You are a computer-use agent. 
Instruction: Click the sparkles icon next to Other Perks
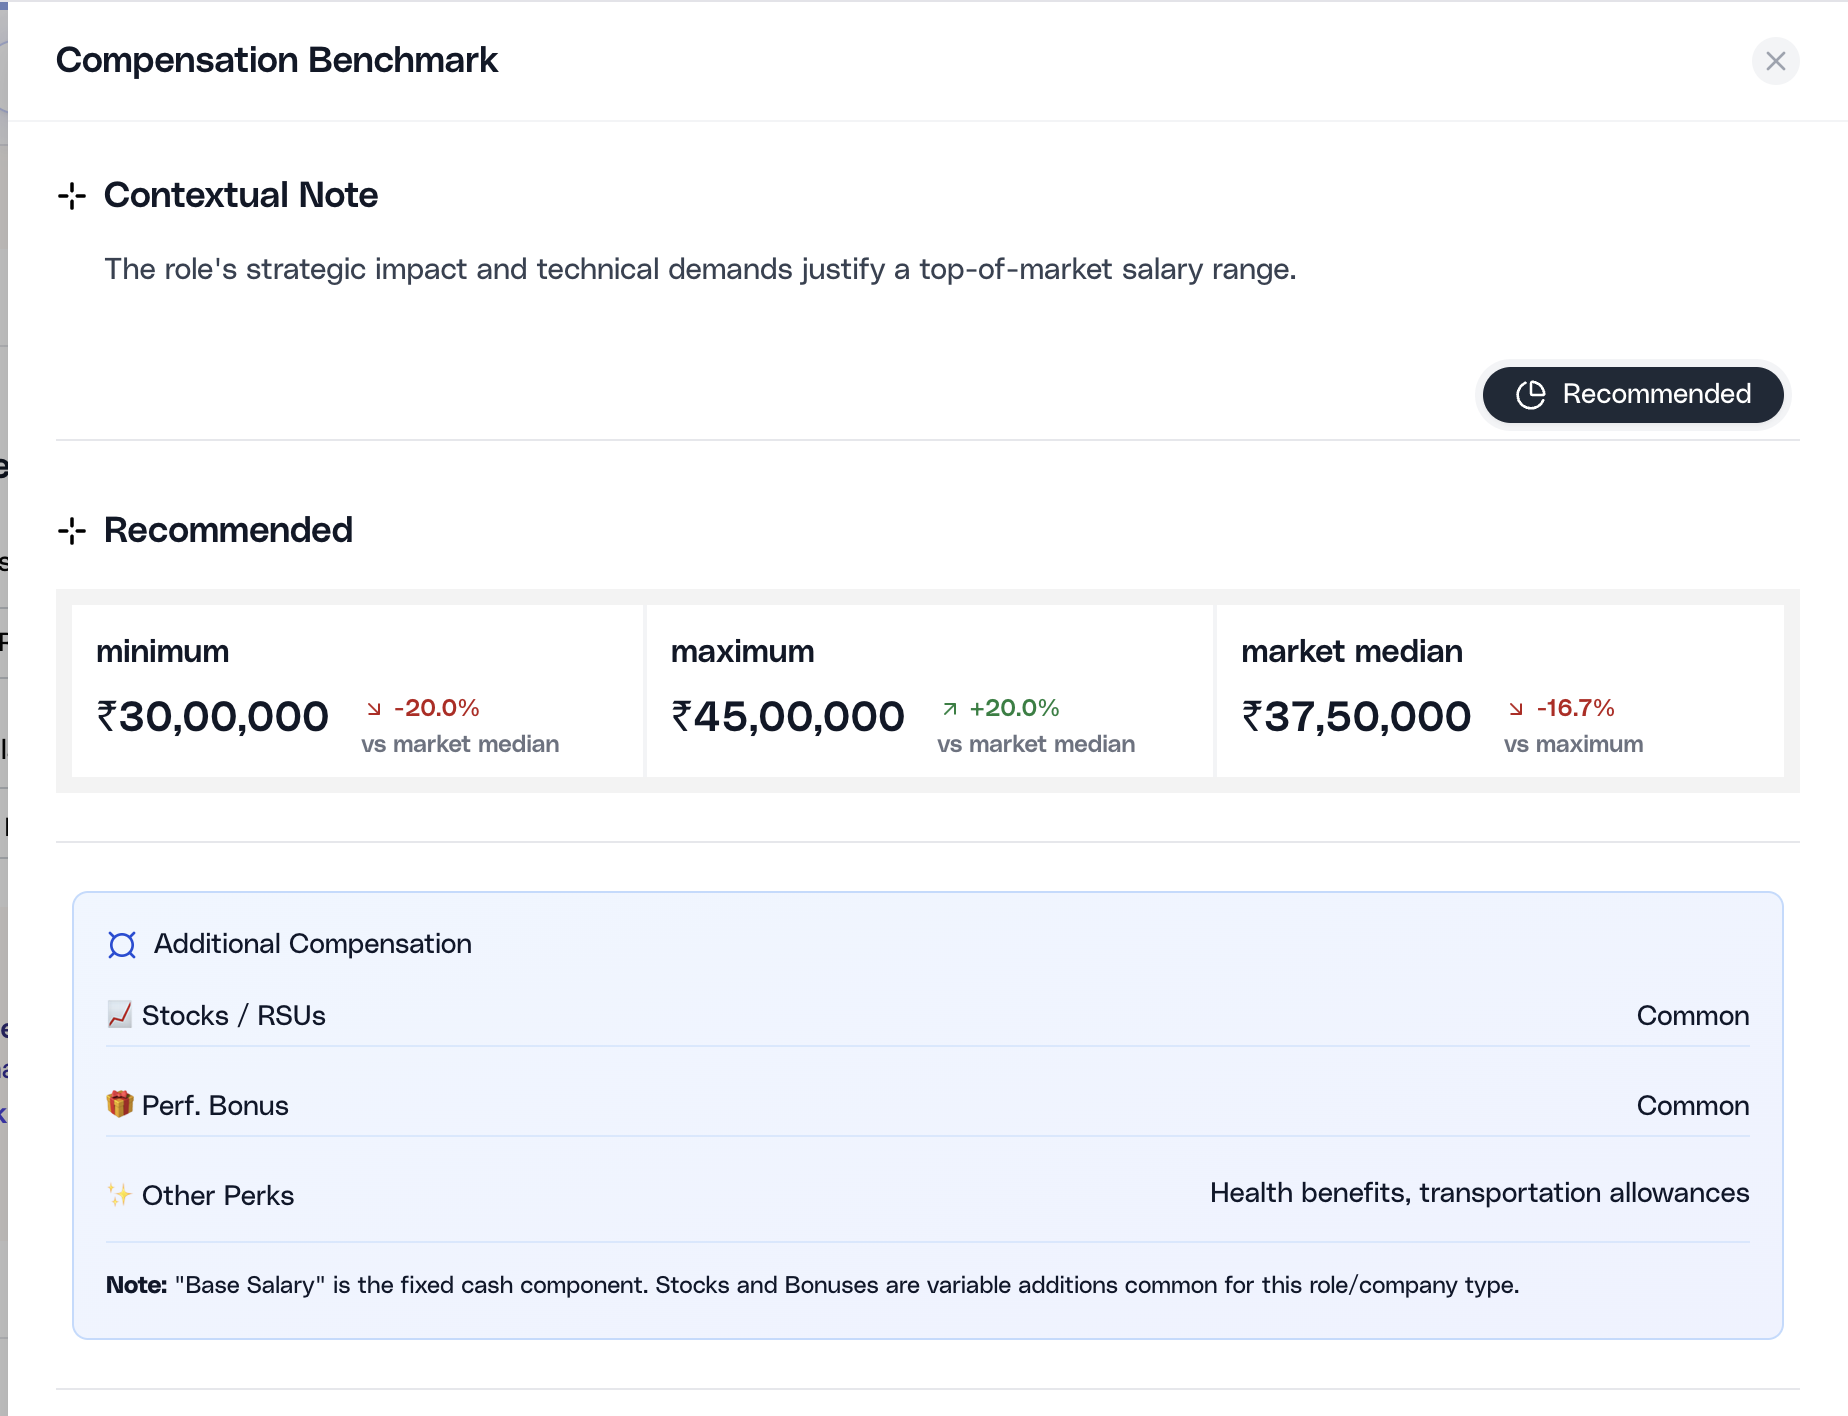click(x=119, y=1194)
